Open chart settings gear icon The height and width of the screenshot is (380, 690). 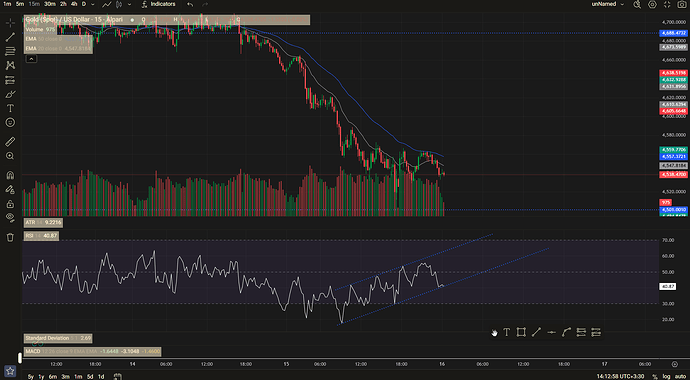click(x=652, y=4)
